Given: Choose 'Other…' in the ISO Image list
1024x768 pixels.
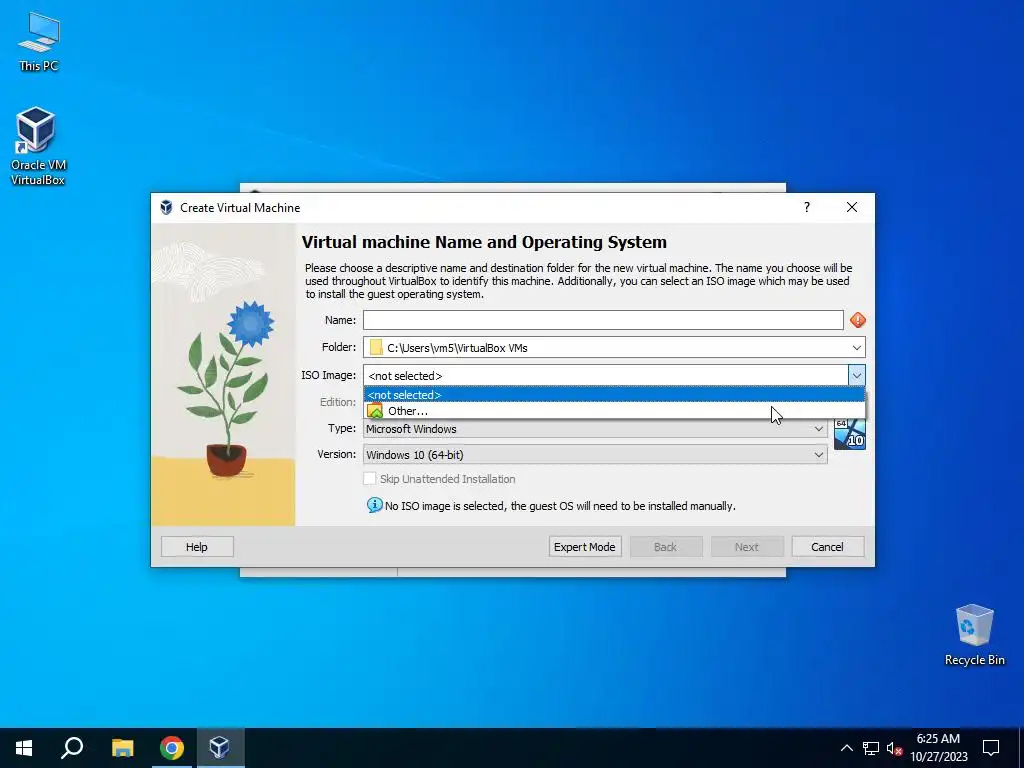Looking at the screenshot, I should [x=614, y=411].
